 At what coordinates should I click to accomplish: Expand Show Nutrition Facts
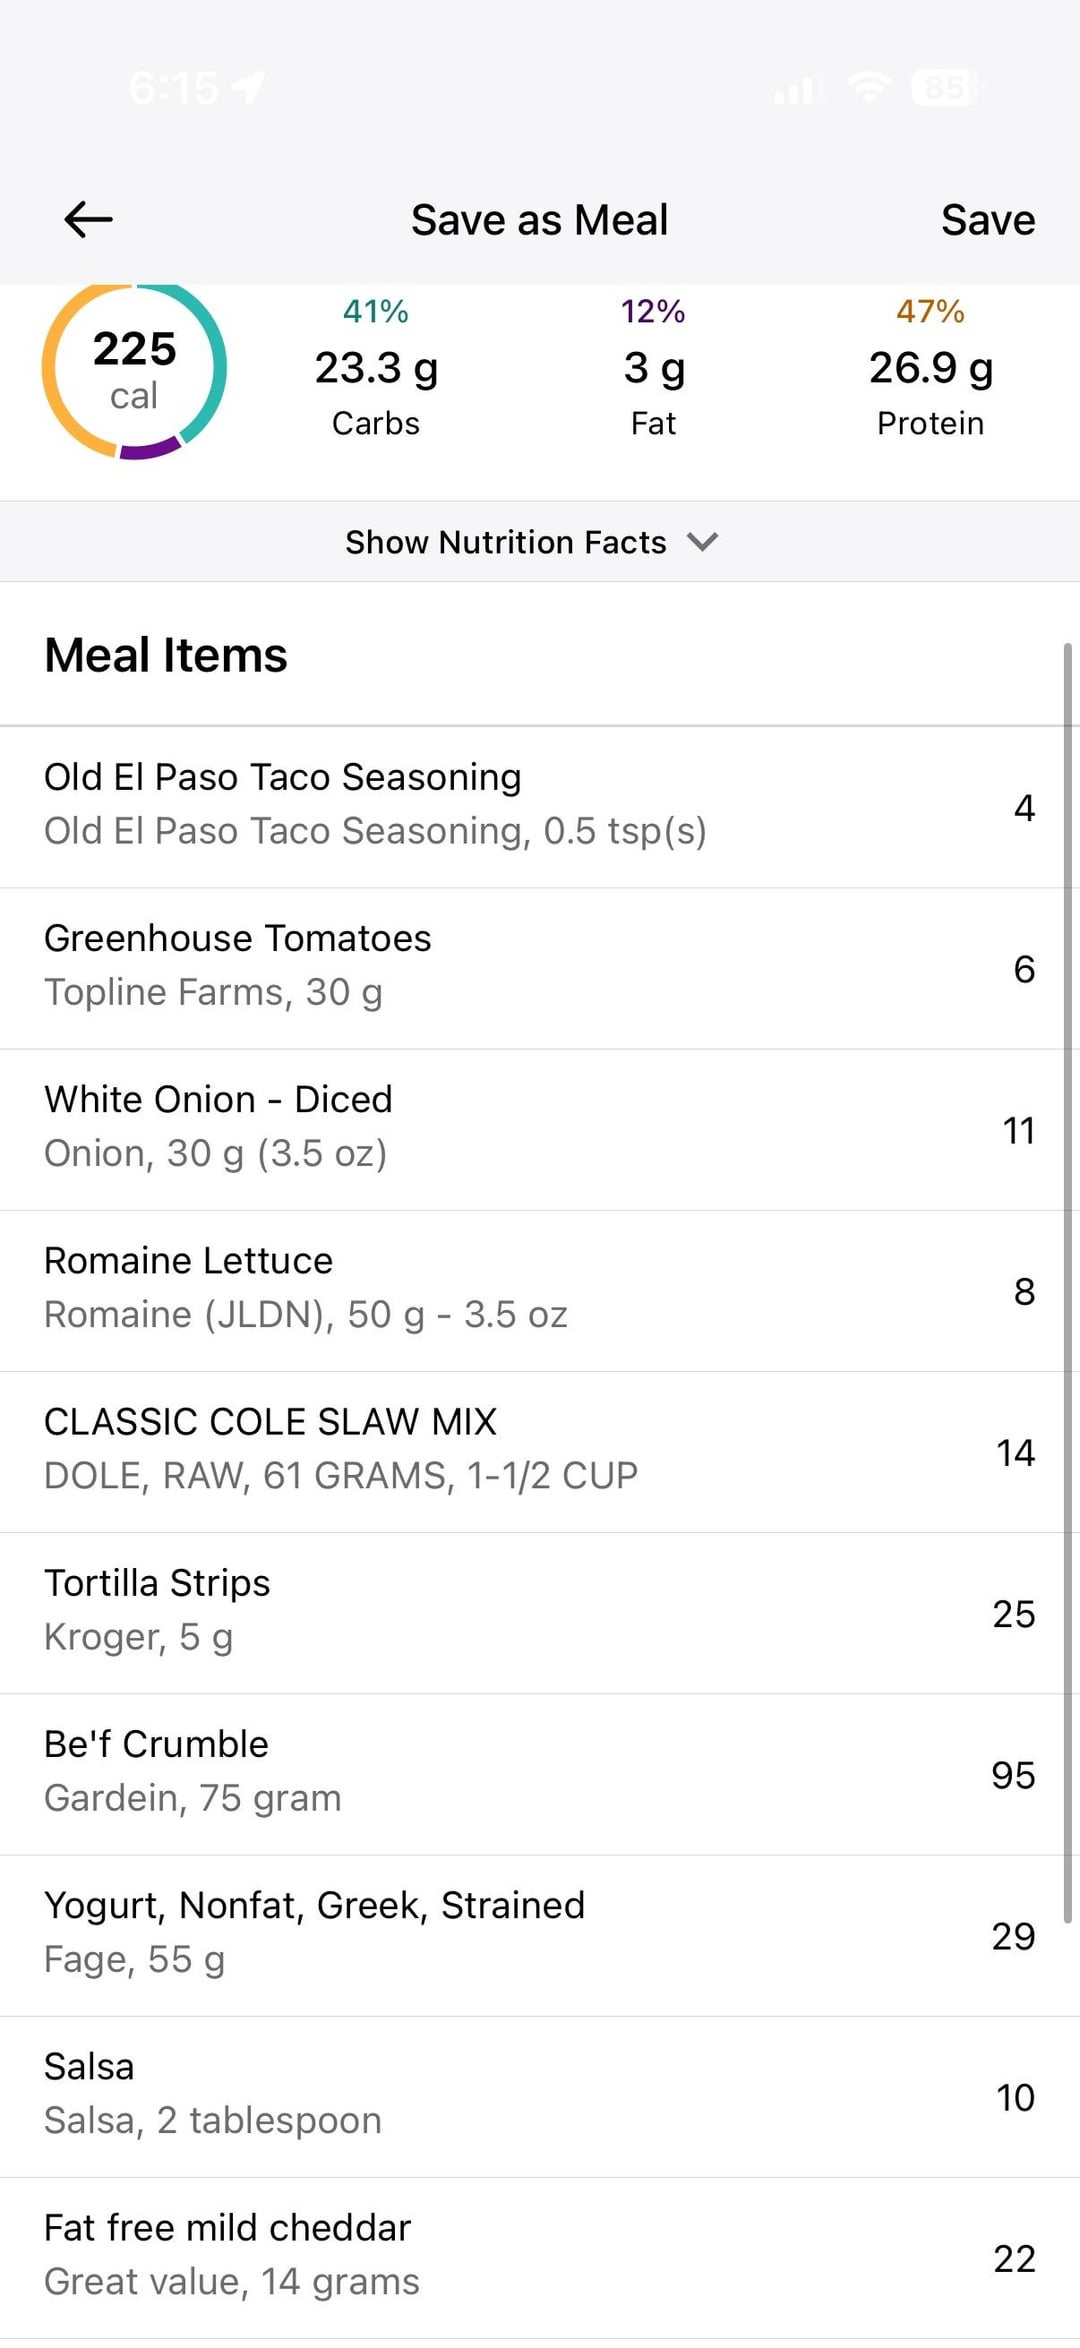pyautogui.click(x=506, y=542)
